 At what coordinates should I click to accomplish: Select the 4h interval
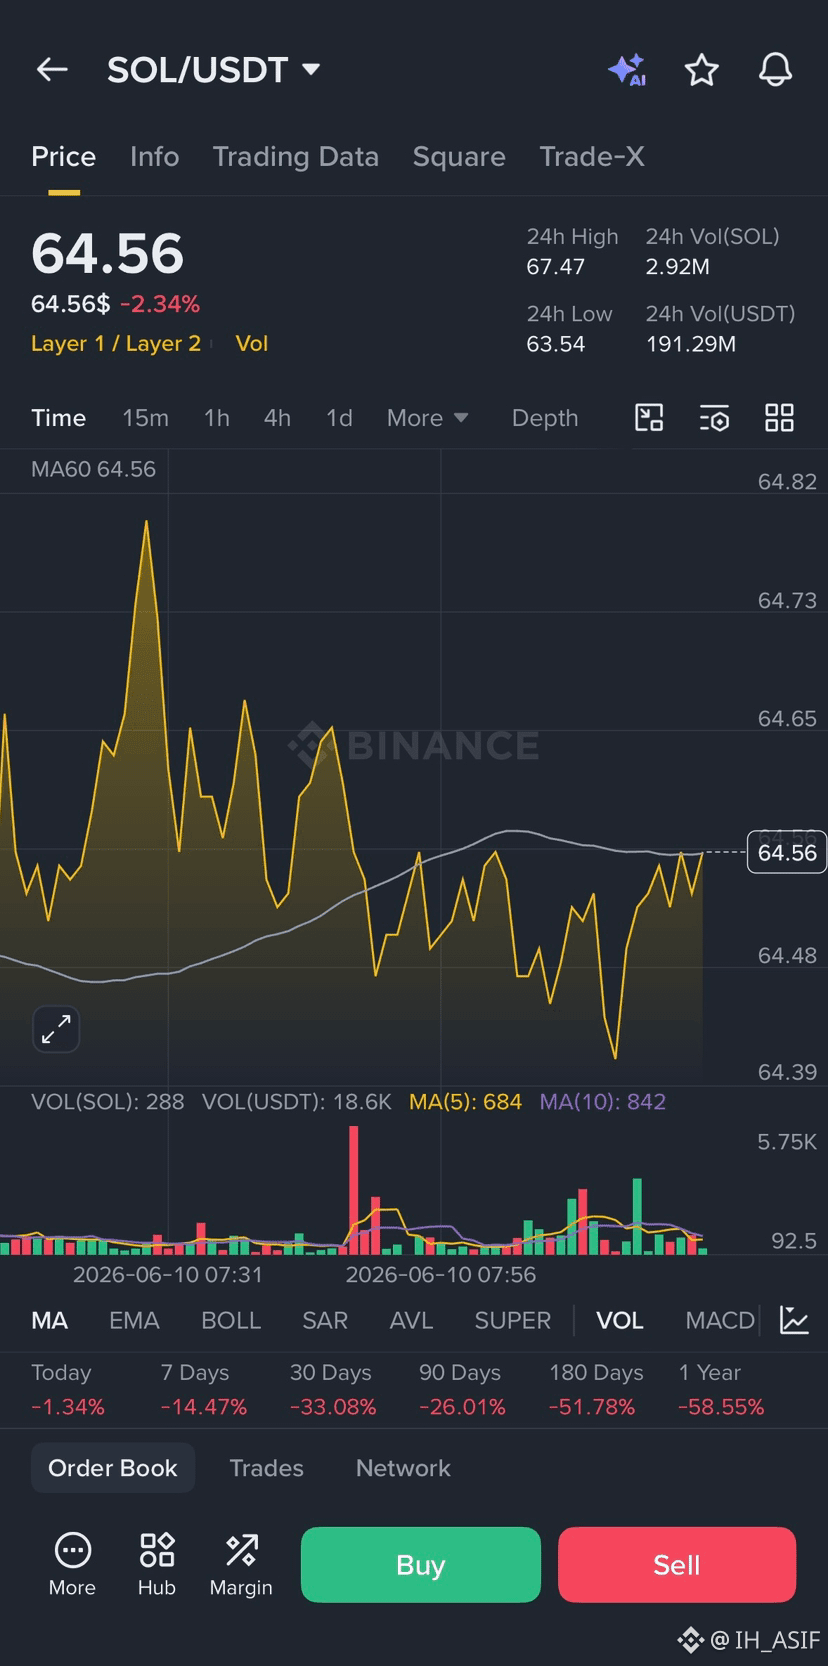[277, 418]
